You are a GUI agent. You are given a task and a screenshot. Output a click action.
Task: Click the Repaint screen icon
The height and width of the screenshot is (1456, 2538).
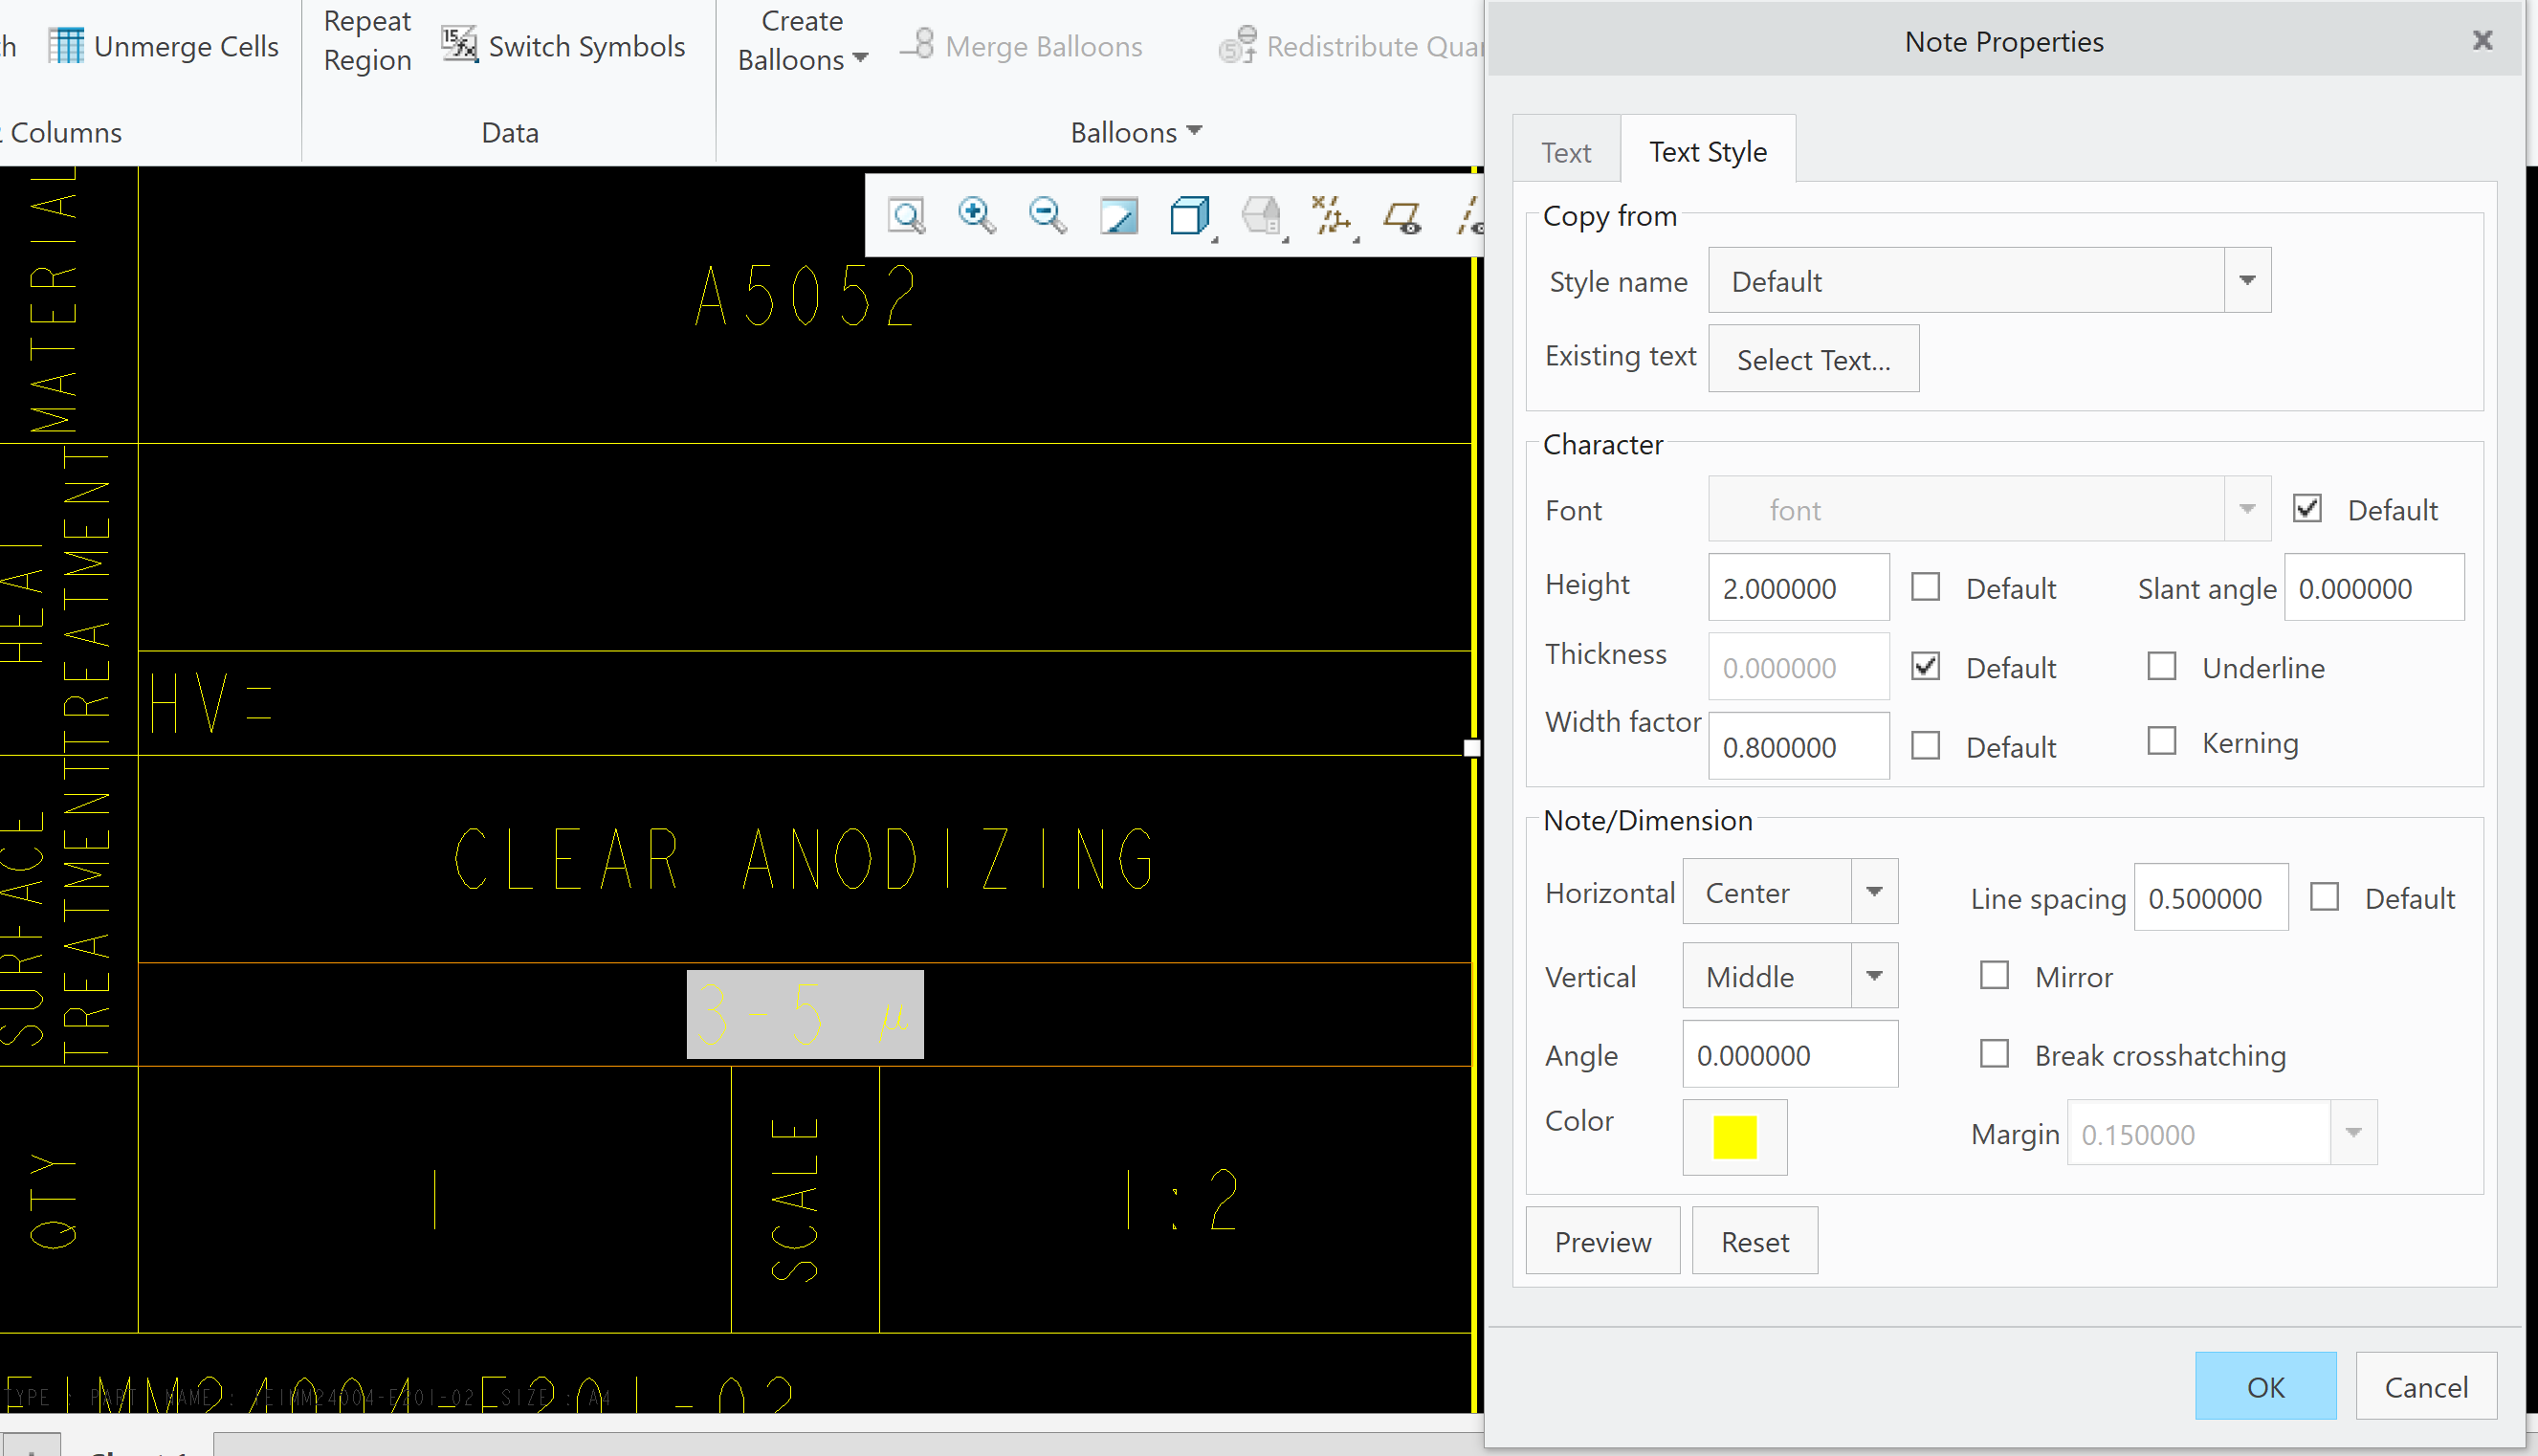[1118, 216]
